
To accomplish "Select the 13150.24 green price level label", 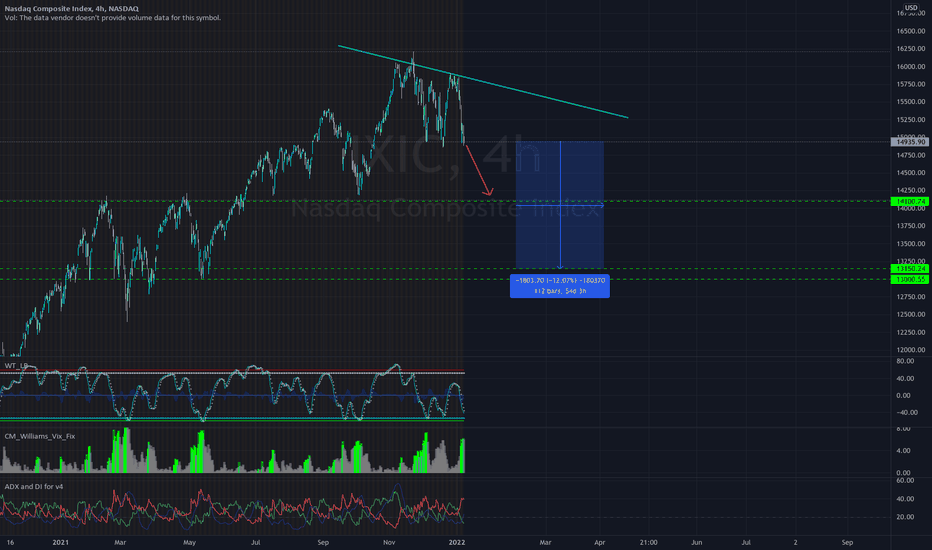I will [910, 269].
